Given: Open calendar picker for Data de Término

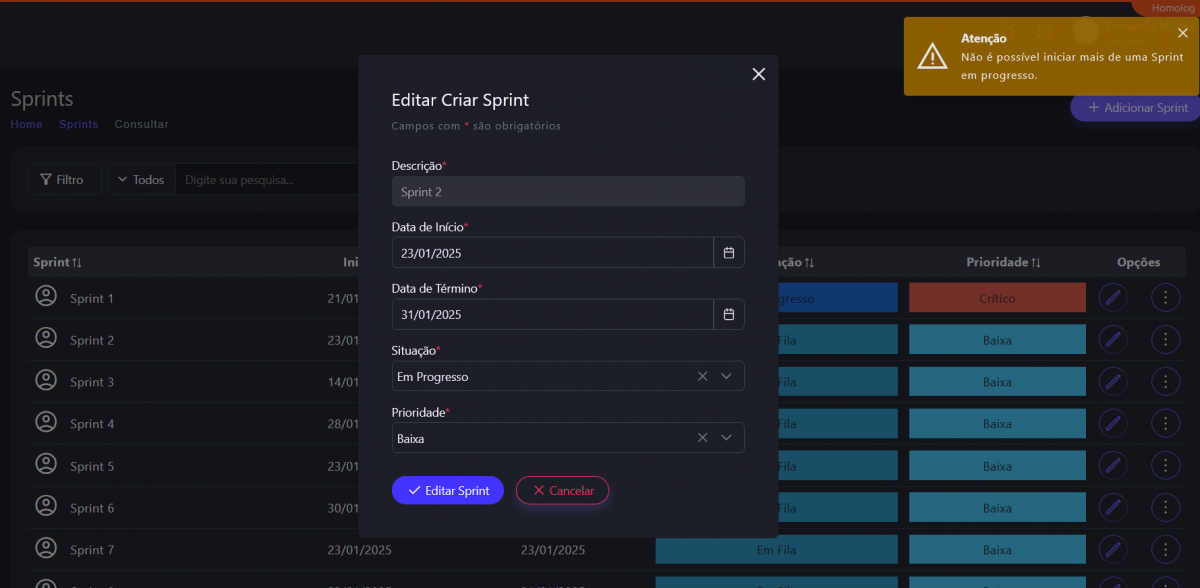Looking at the screenshot, I should [729, 314].
